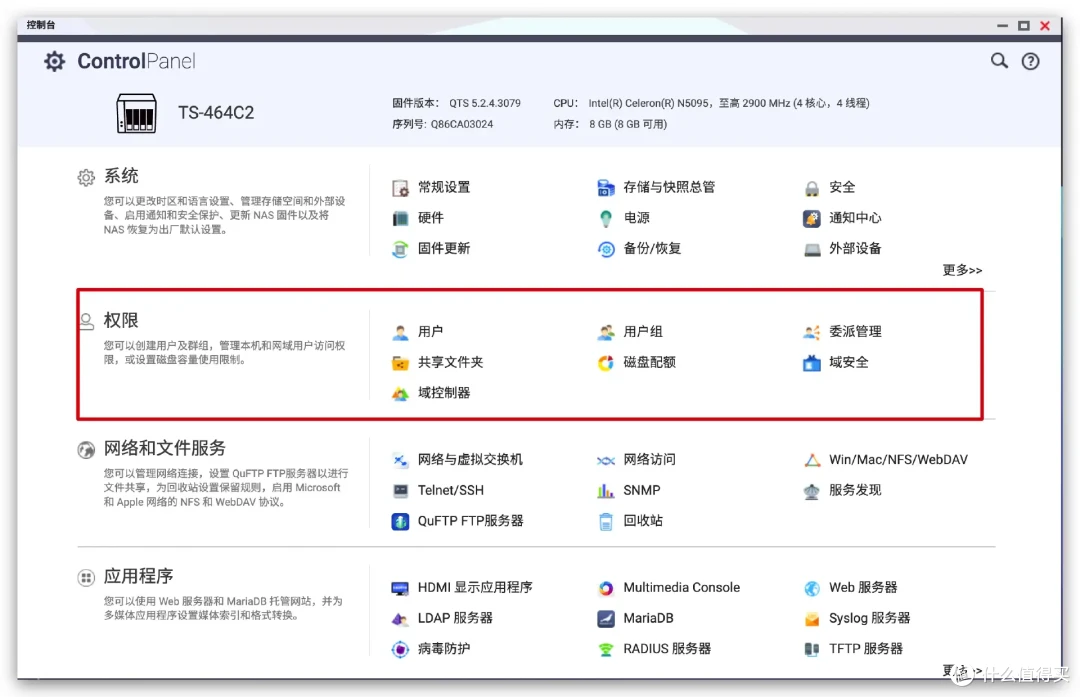Open the 磁盘配额 quota icon
The width and height of the screenshot is (1080, 697).
605,363
